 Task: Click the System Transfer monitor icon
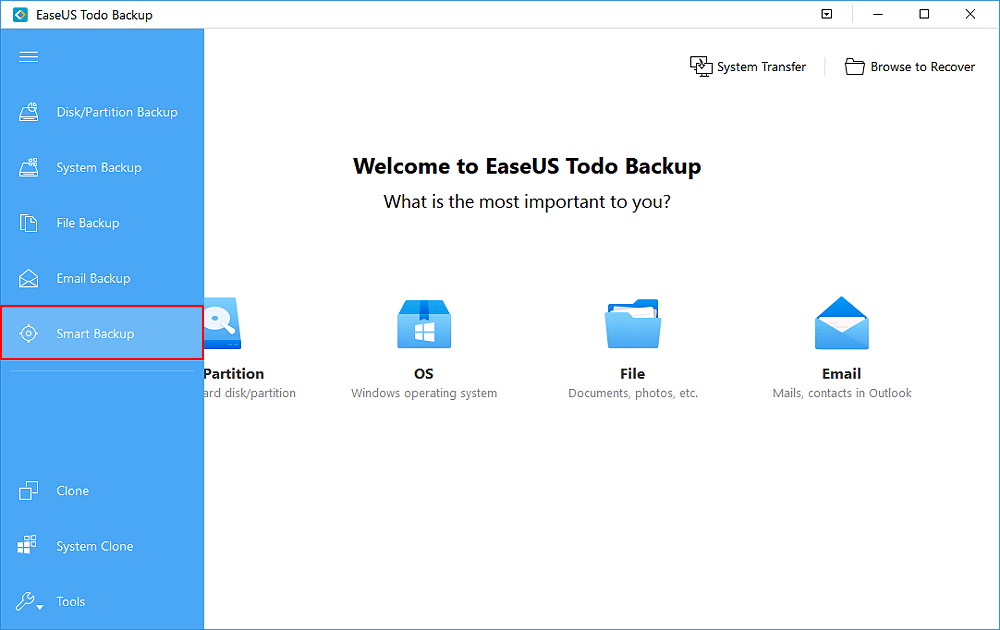pos(701,66)
